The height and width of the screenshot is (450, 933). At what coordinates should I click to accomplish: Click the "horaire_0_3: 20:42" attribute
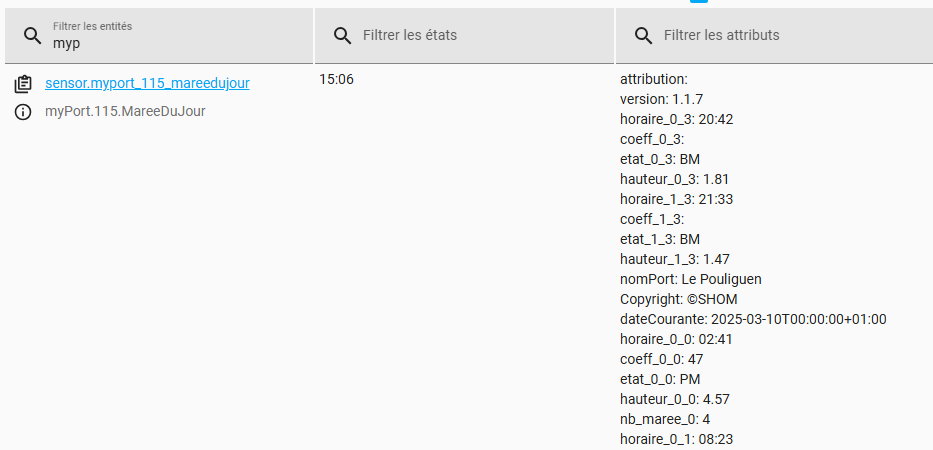click(x=677, y=119)
